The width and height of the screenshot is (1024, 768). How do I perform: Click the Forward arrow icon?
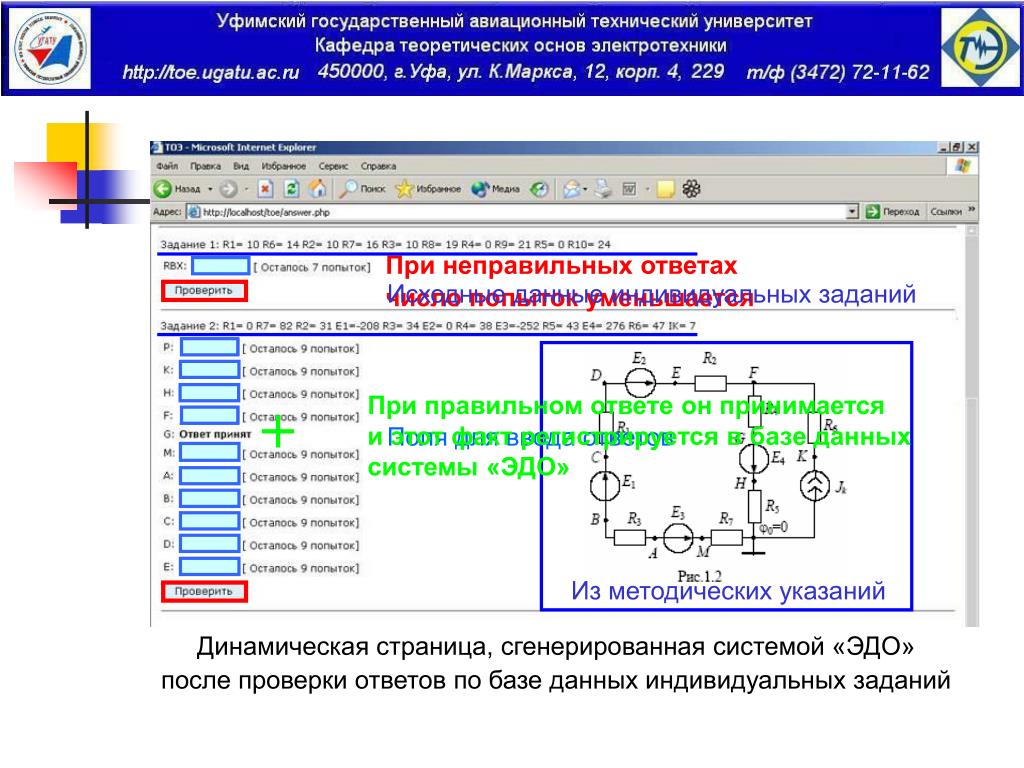228,189
